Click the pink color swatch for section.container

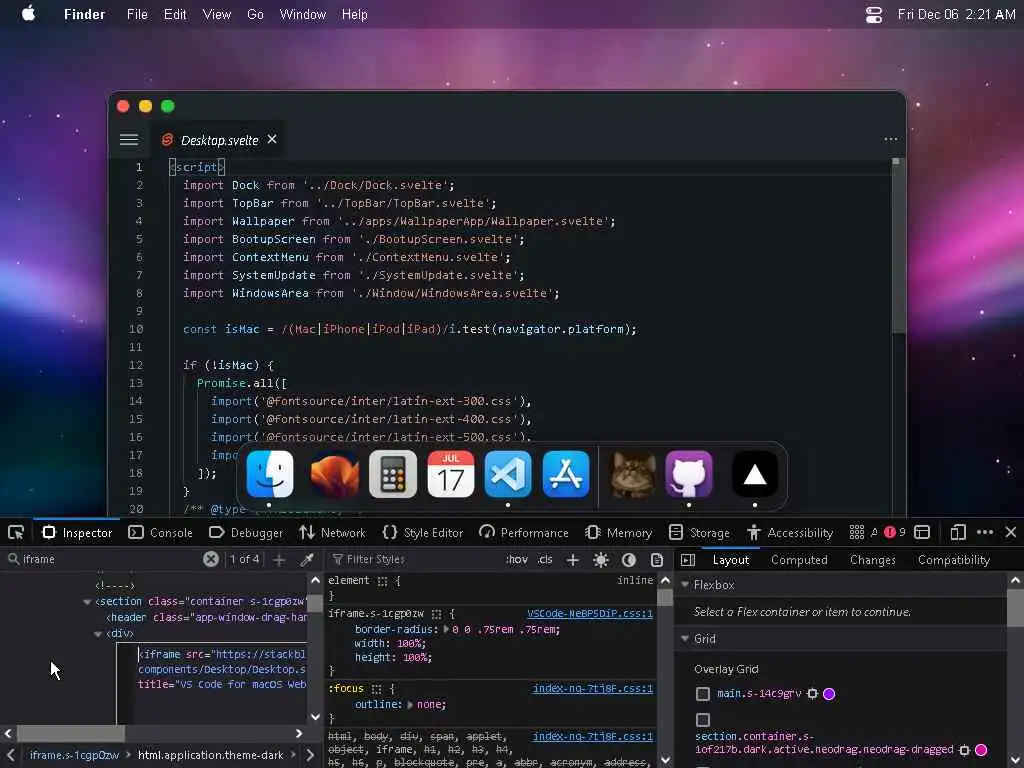click(x=981, y=750)
